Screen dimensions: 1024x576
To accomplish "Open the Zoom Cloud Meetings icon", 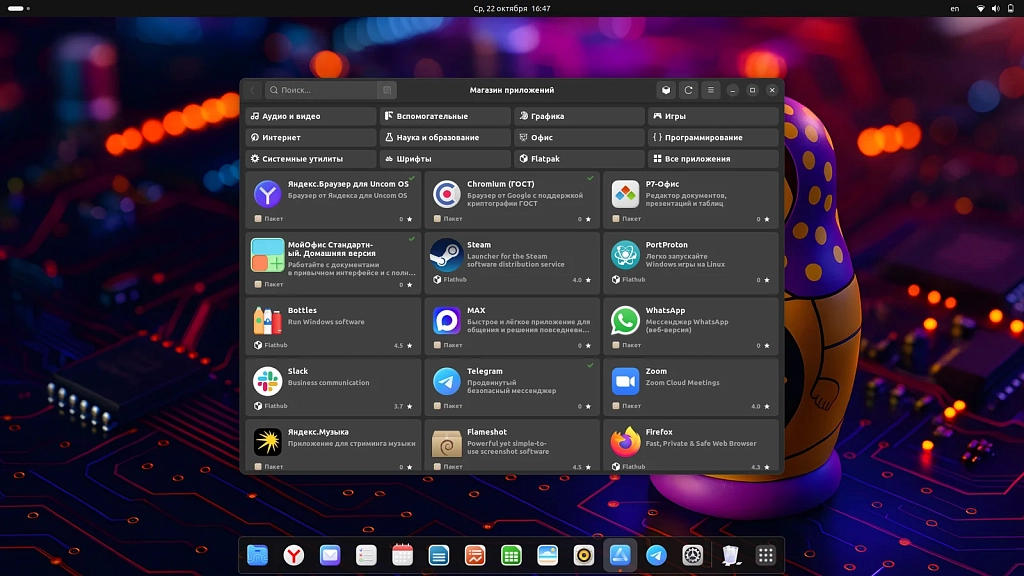I will (x=625, y=381).
